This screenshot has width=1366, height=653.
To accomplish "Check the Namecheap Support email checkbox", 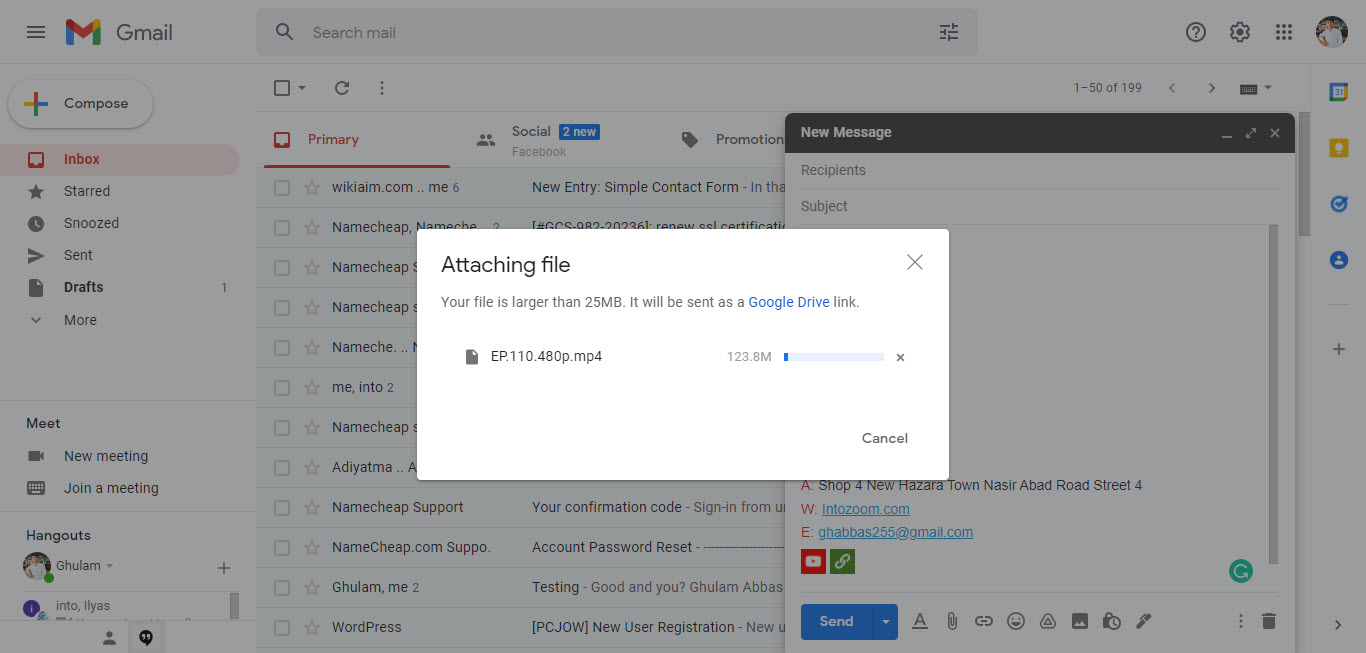I will point(282,507).
